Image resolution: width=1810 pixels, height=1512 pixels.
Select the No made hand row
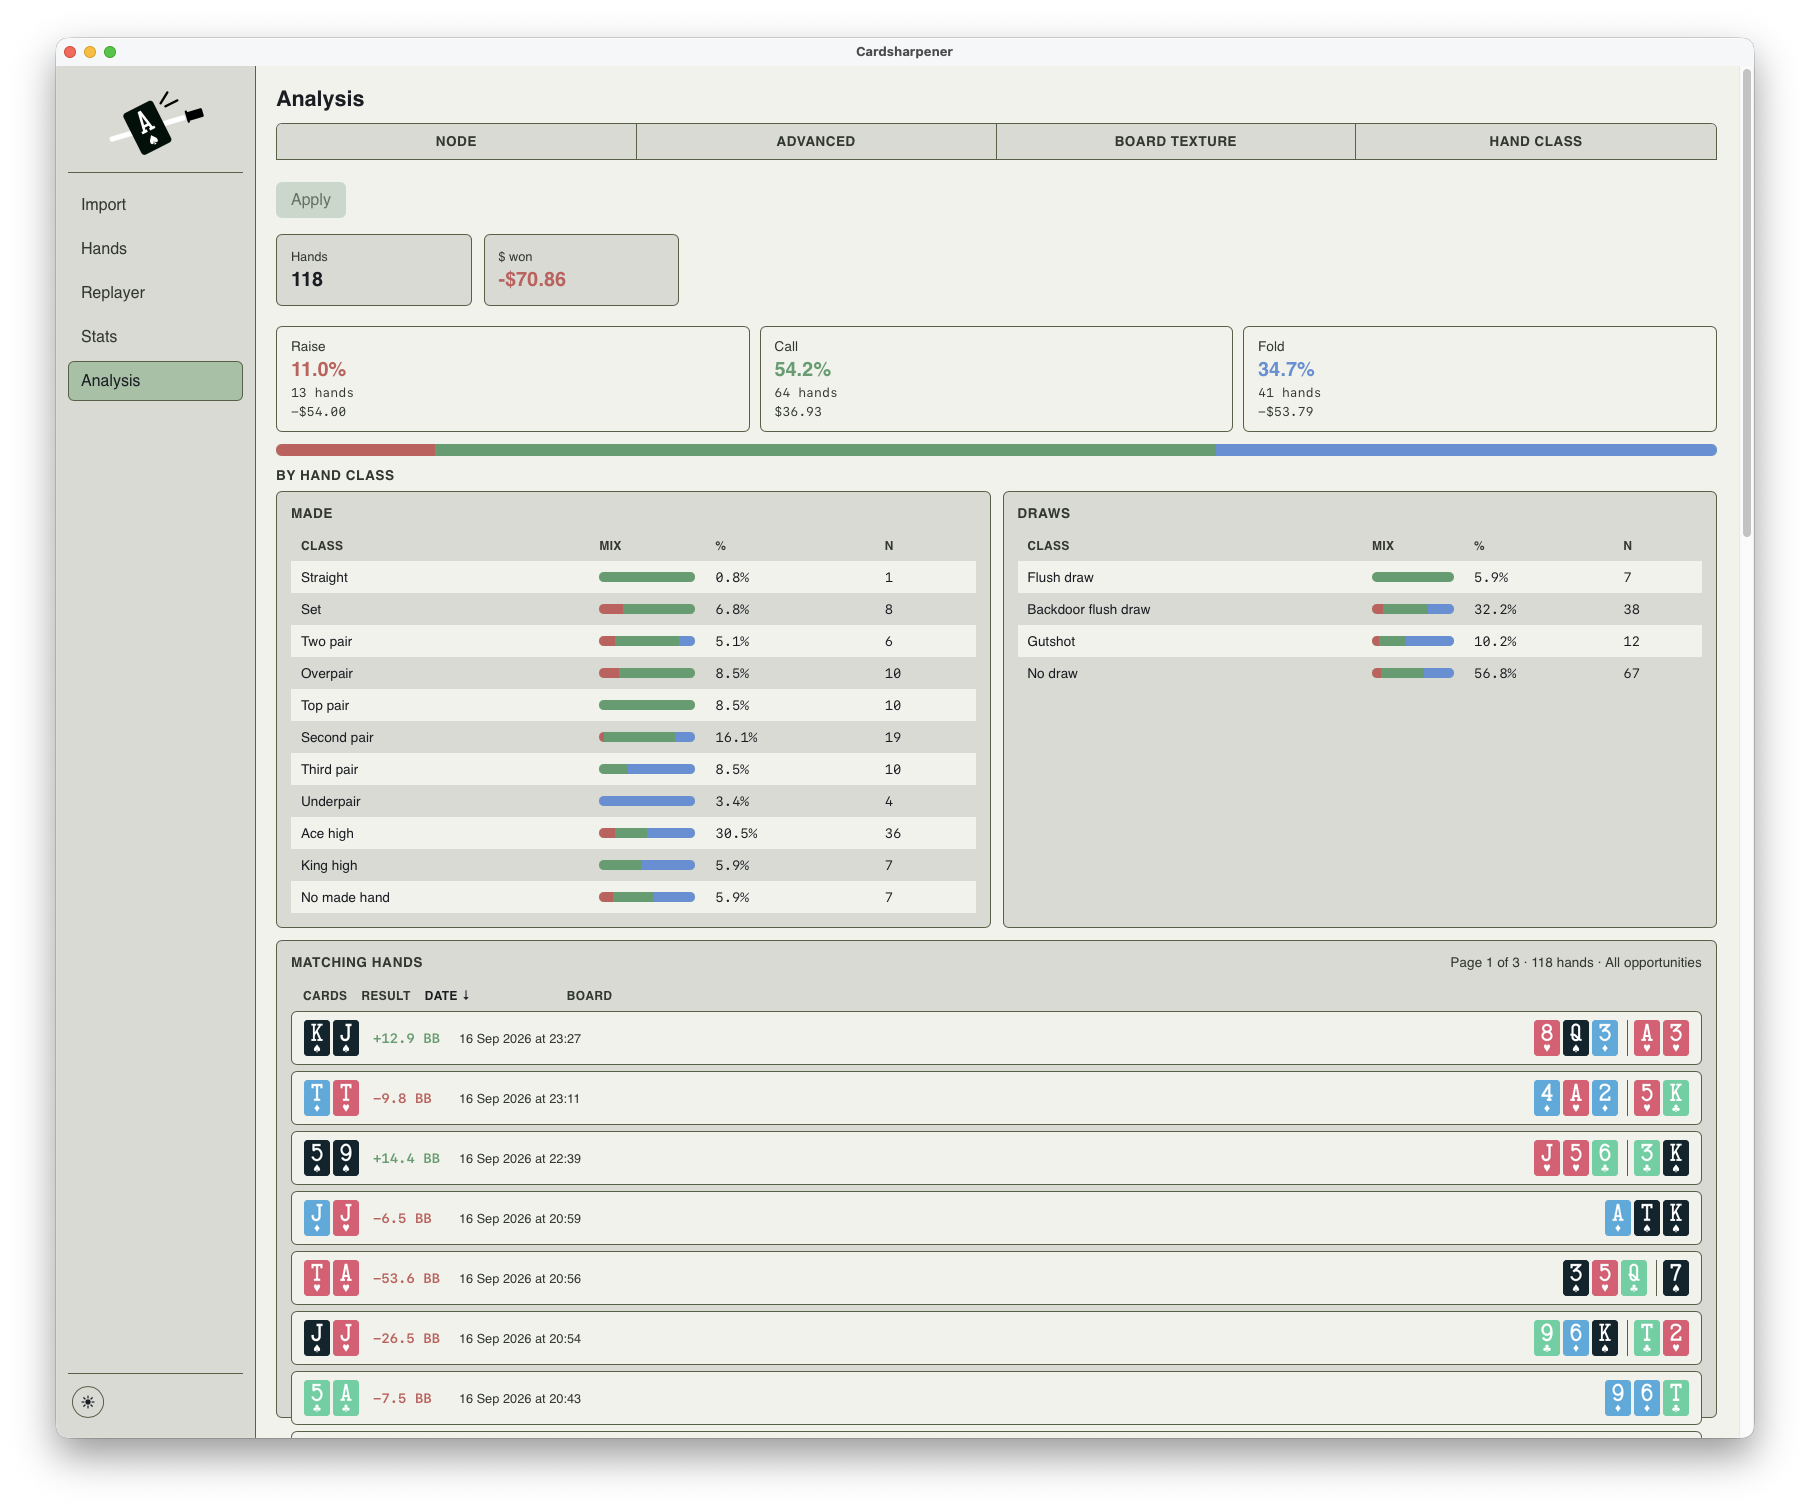coord(634,898)
